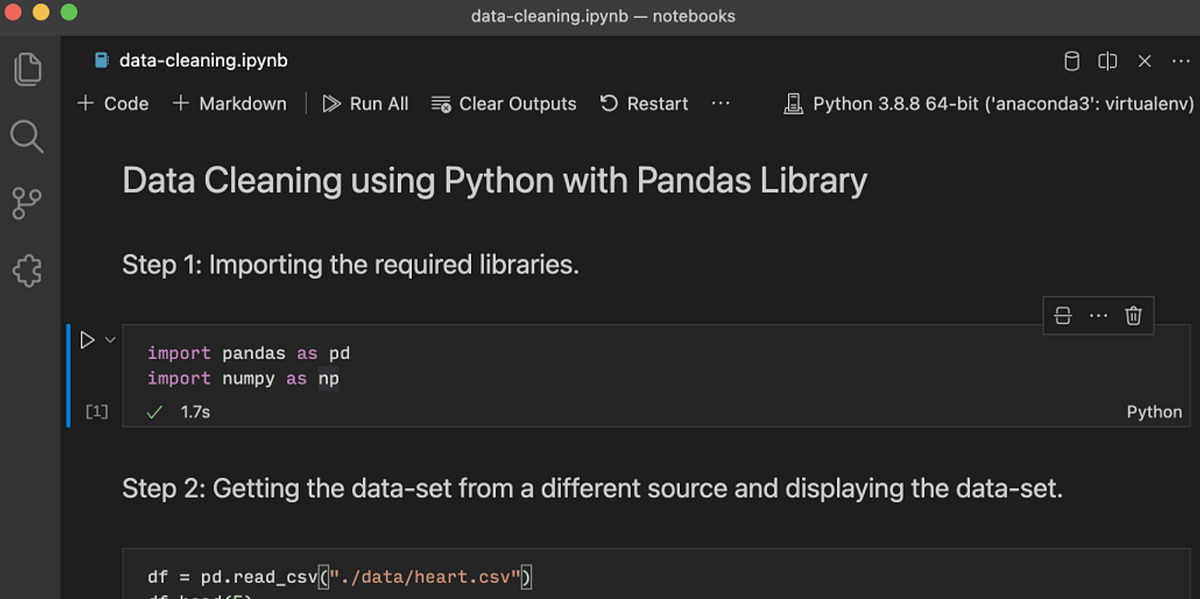Split the pandas import cell
Image resolution: width=1200 pixels, height=599 pixels.
click(x=1062, y=314)
